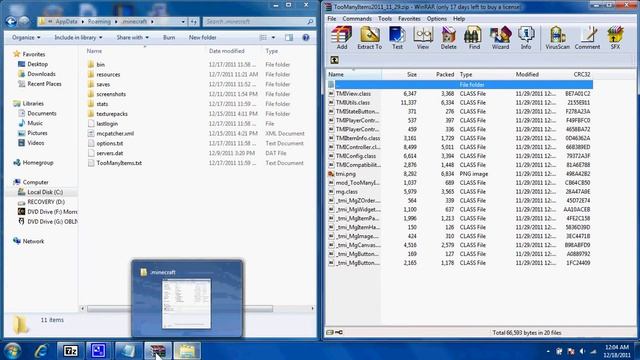The image size is (640, 360).
Task: Expand the .minecraft breadcrumb arrow
Action: coord(152,22)
